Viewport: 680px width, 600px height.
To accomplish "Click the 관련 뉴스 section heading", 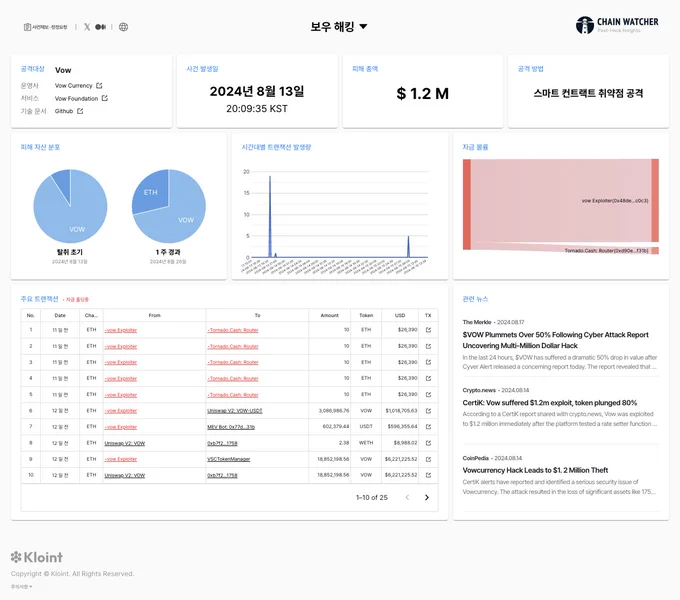I will click(475, 299).
